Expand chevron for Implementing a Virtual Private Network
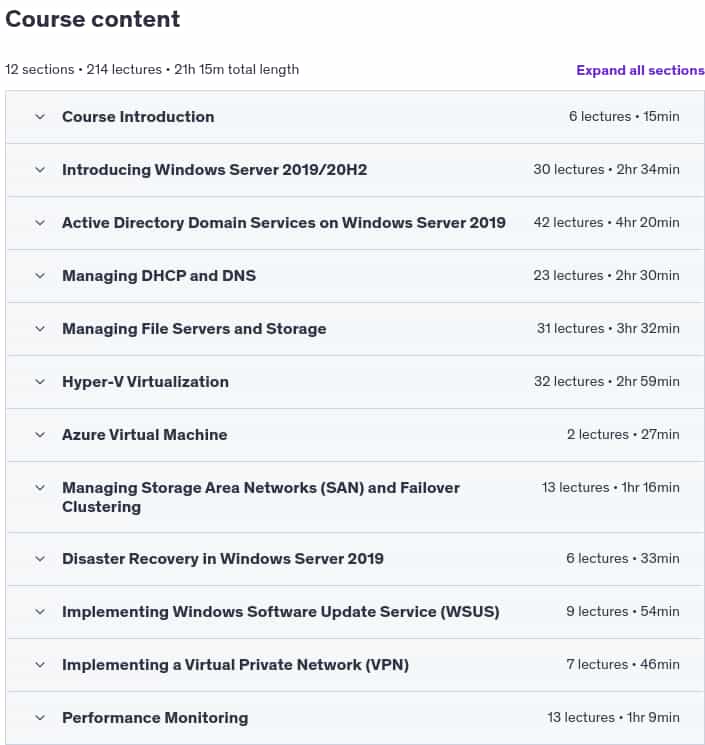 [40, 665]
